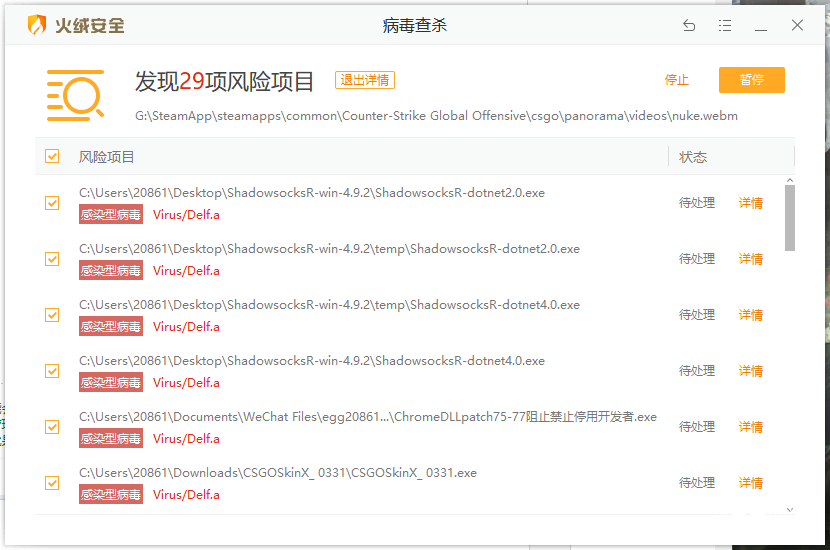Uncheck ShadowsocksR-dotnet2.0.exe on Desktop root row
This screenshot has height=550, width=830.
coord(52,203)
